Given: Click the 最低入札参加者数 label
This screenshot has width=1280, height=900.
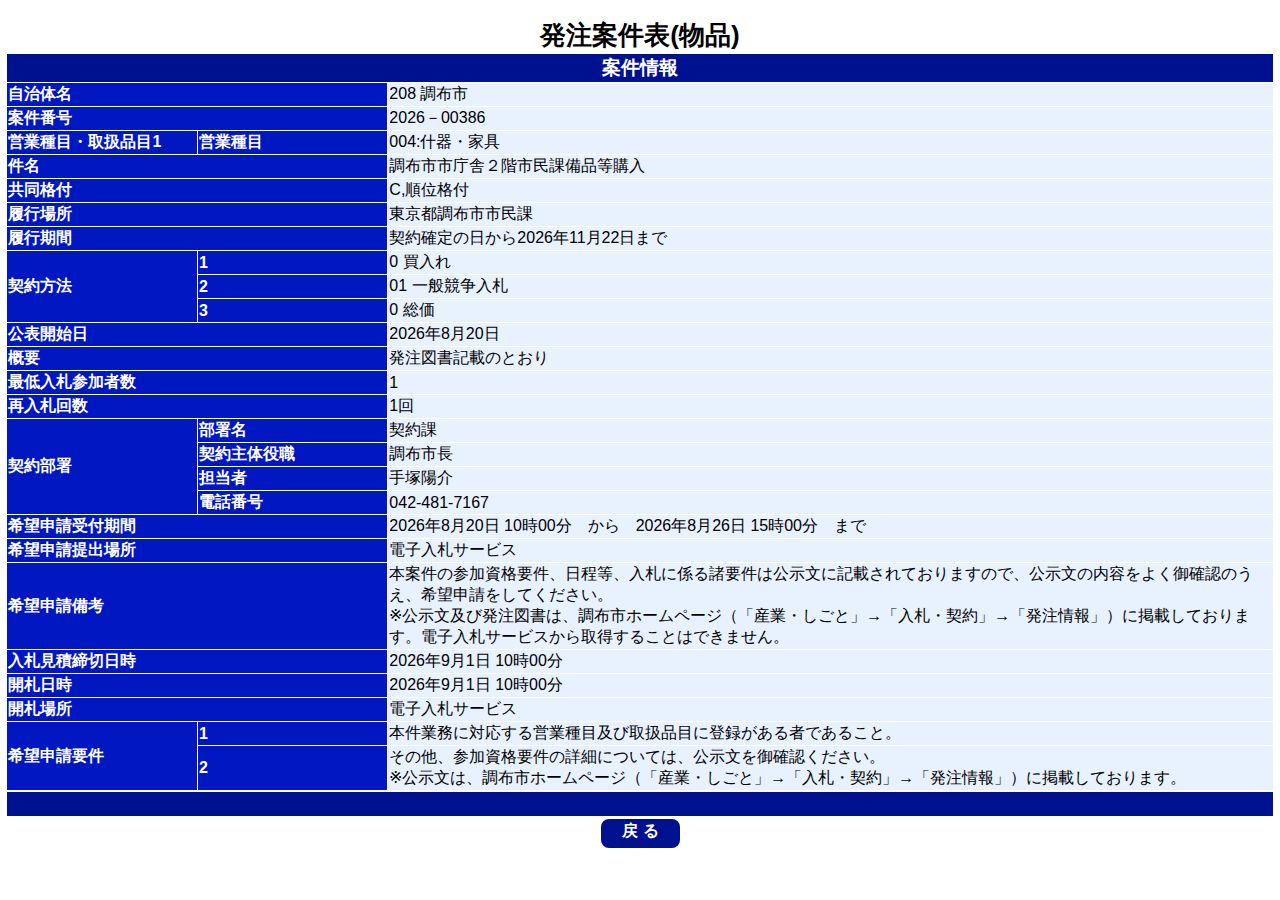Looking at the screenshot, I should pyautogui.click(x=197, y=382).
